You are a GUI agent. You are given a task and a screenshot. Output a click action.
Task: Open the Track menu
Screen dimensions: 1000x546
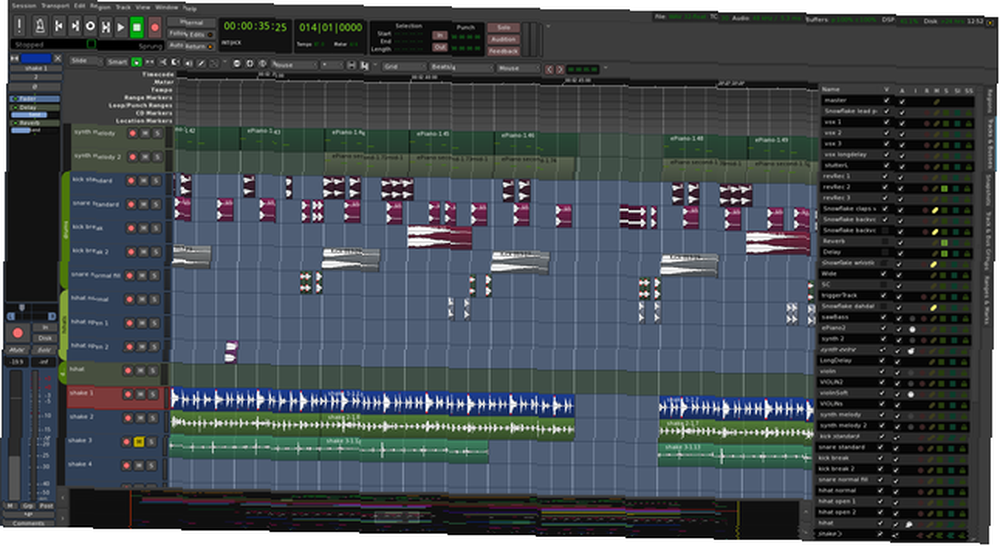tap(122, 7)
